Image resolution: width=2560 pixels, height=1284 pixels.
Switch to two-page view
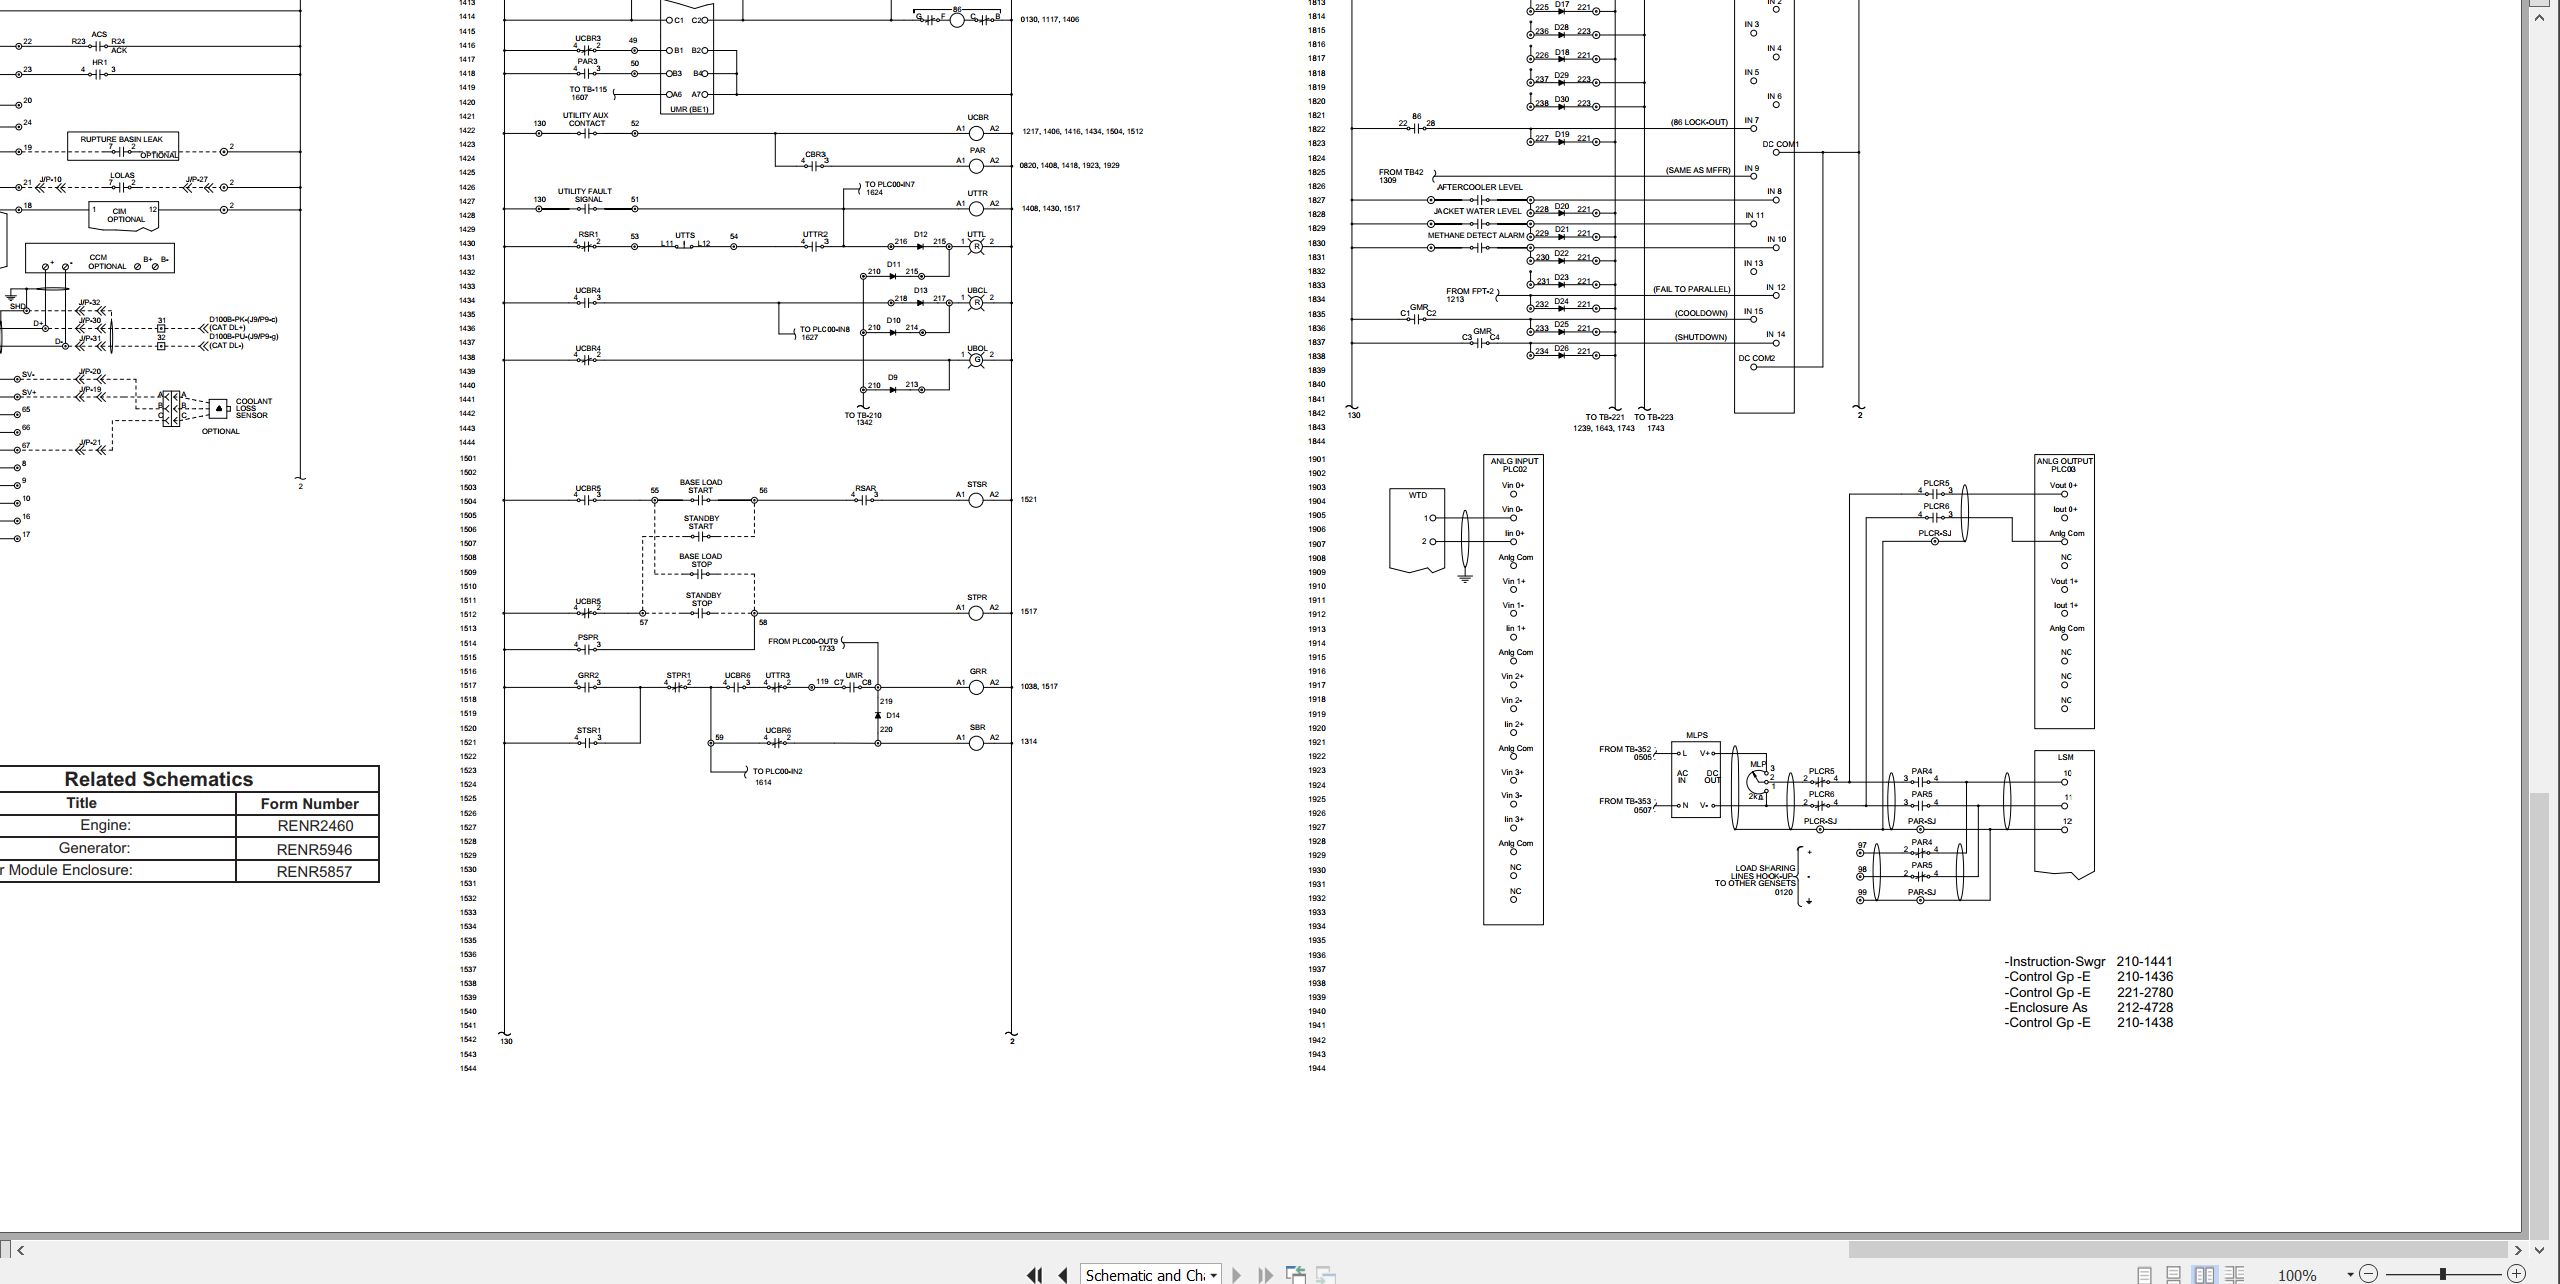(2203, 1275)
